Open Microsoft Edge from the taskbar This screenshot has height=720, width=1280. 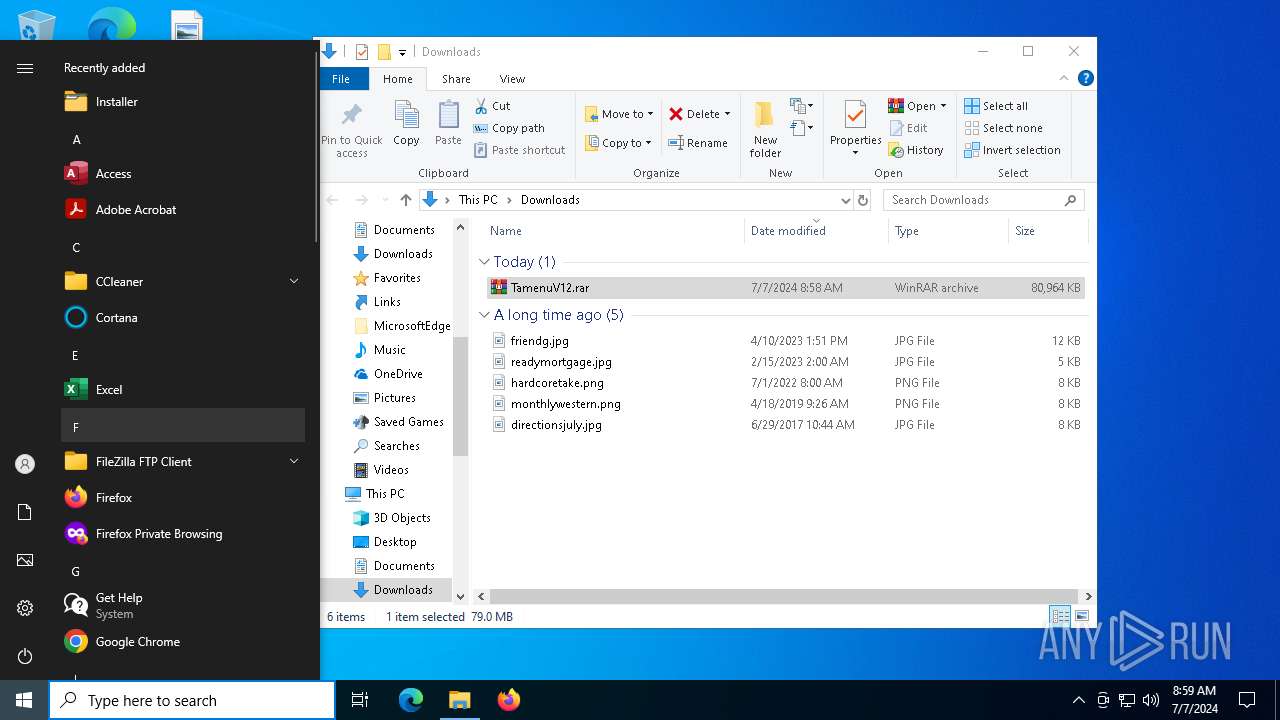tap(411, 700)
